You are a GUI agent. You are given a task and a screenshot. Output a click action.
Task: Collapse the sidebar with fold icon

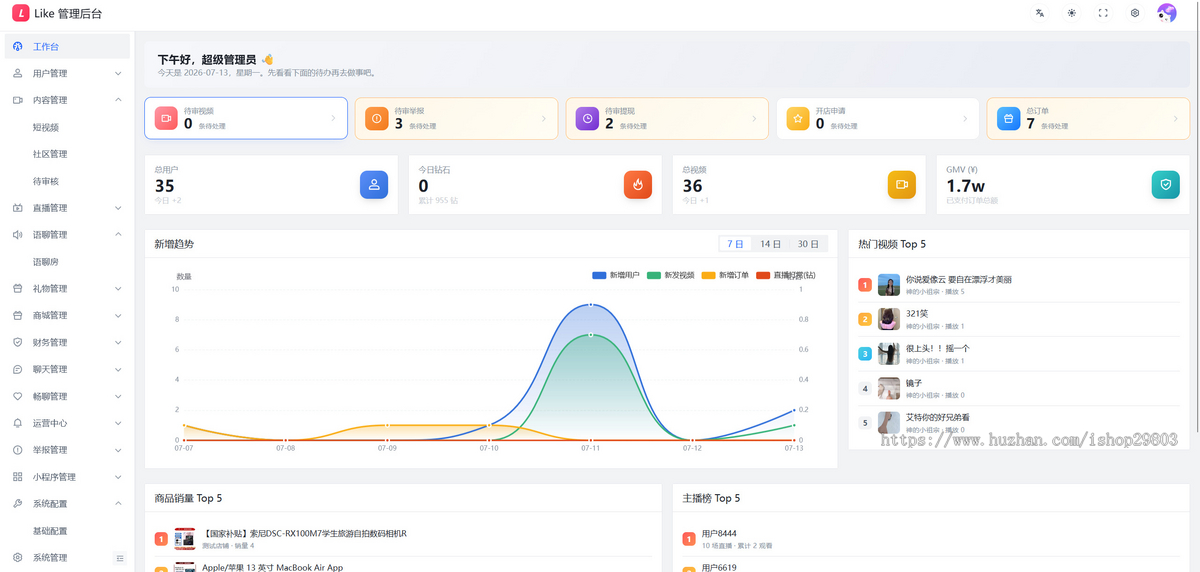coord(120,558)
